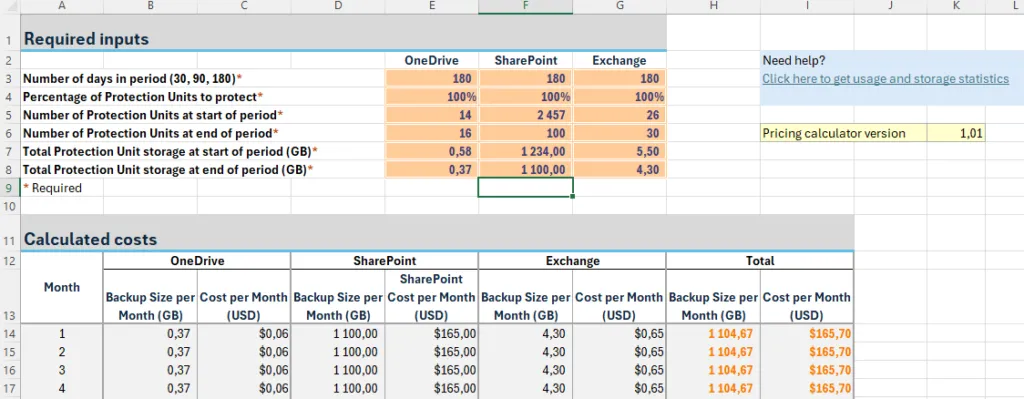Click OneDrive percentage to protect 100% cell
Viewport: 1024px width, 399px height.
431,97
